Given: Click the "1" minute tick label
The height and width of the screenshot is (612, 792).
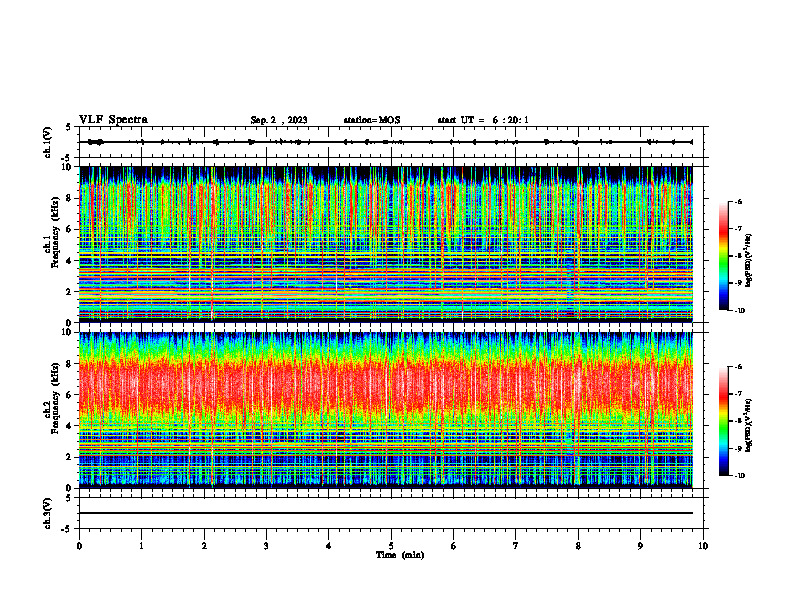Looking at the screenshot, I should click(x=142, y=546).
